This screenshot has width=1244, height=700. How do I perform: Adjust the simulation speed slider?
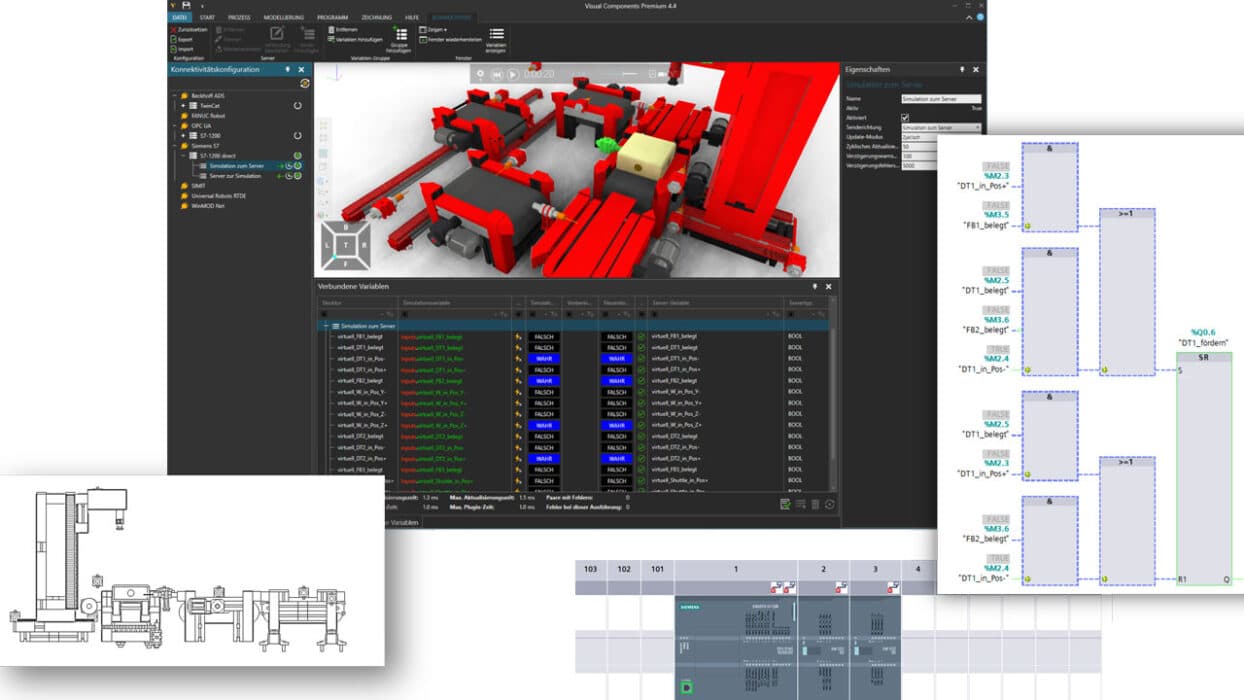coord(629,74)
